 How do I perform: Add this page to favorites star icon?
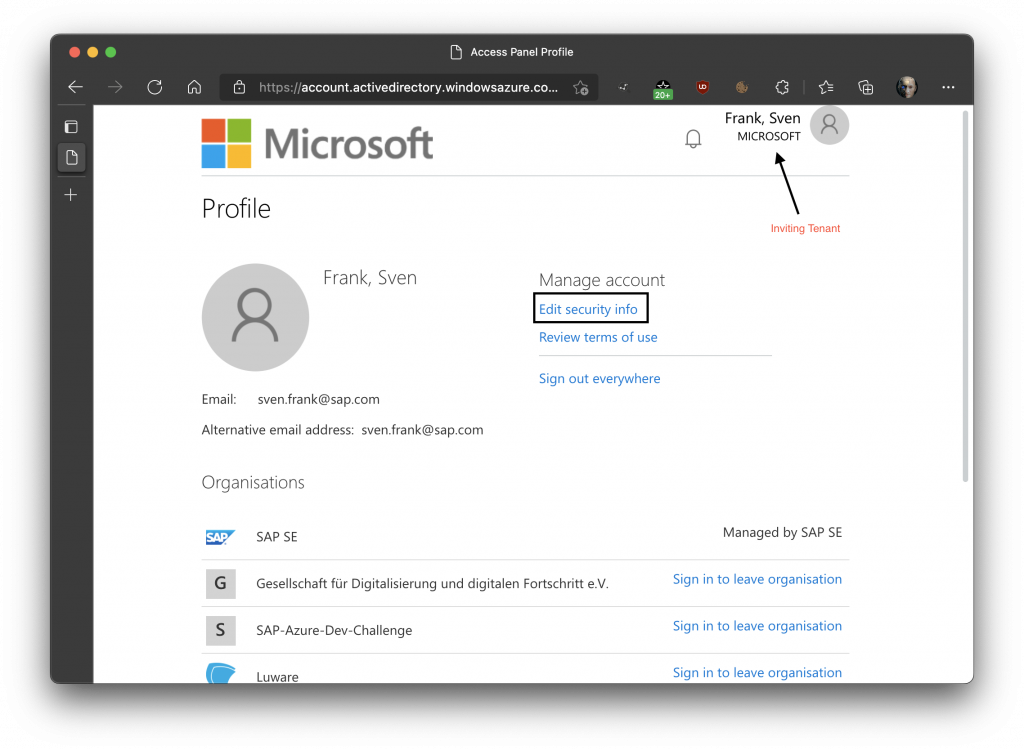click(x=580, y=87)
